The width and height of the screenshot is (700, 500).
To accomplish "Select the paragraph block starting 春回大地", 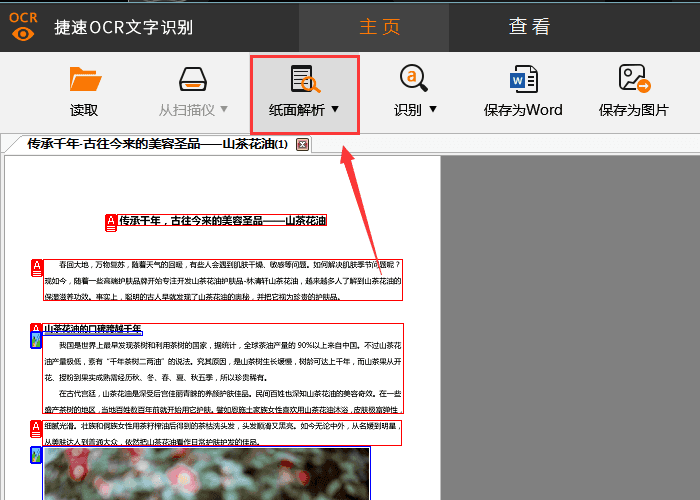I will click(223, 280).
